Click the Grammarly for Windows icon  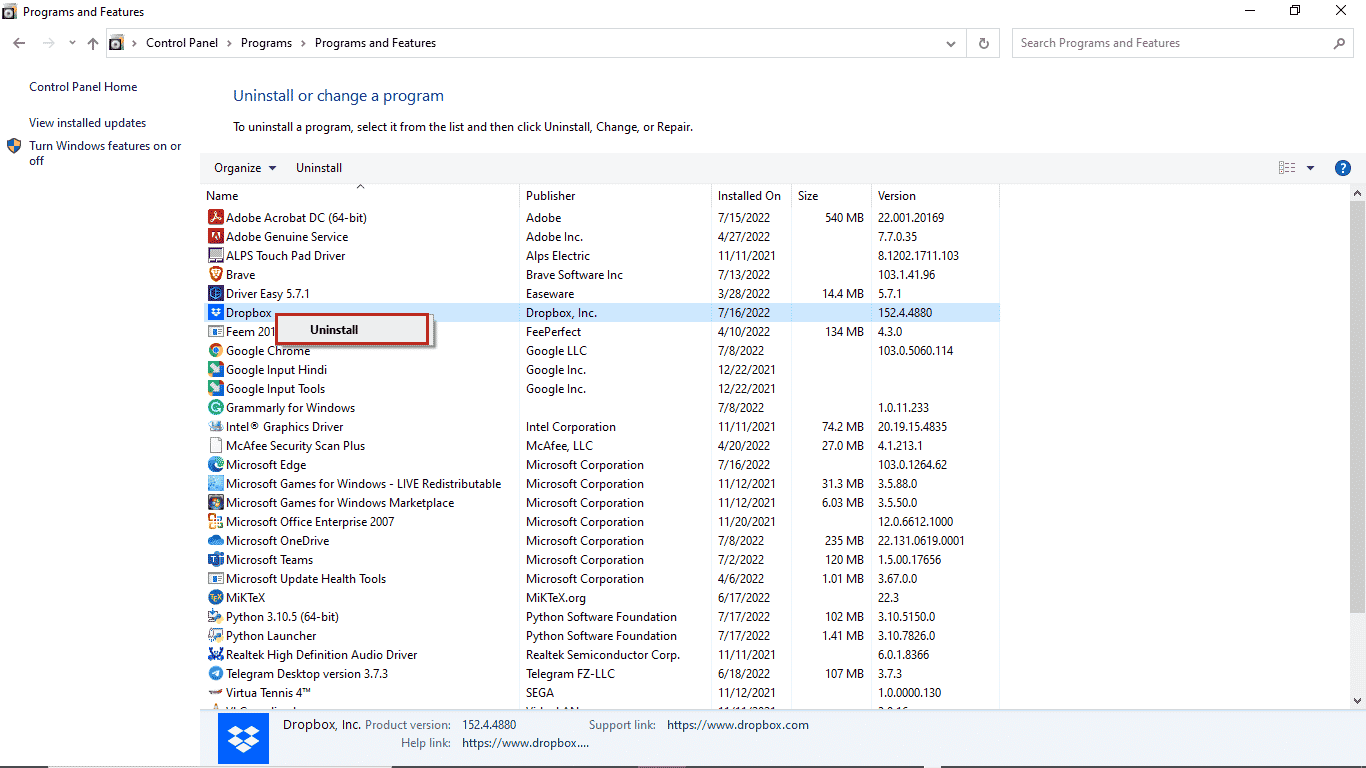(215, 407)
